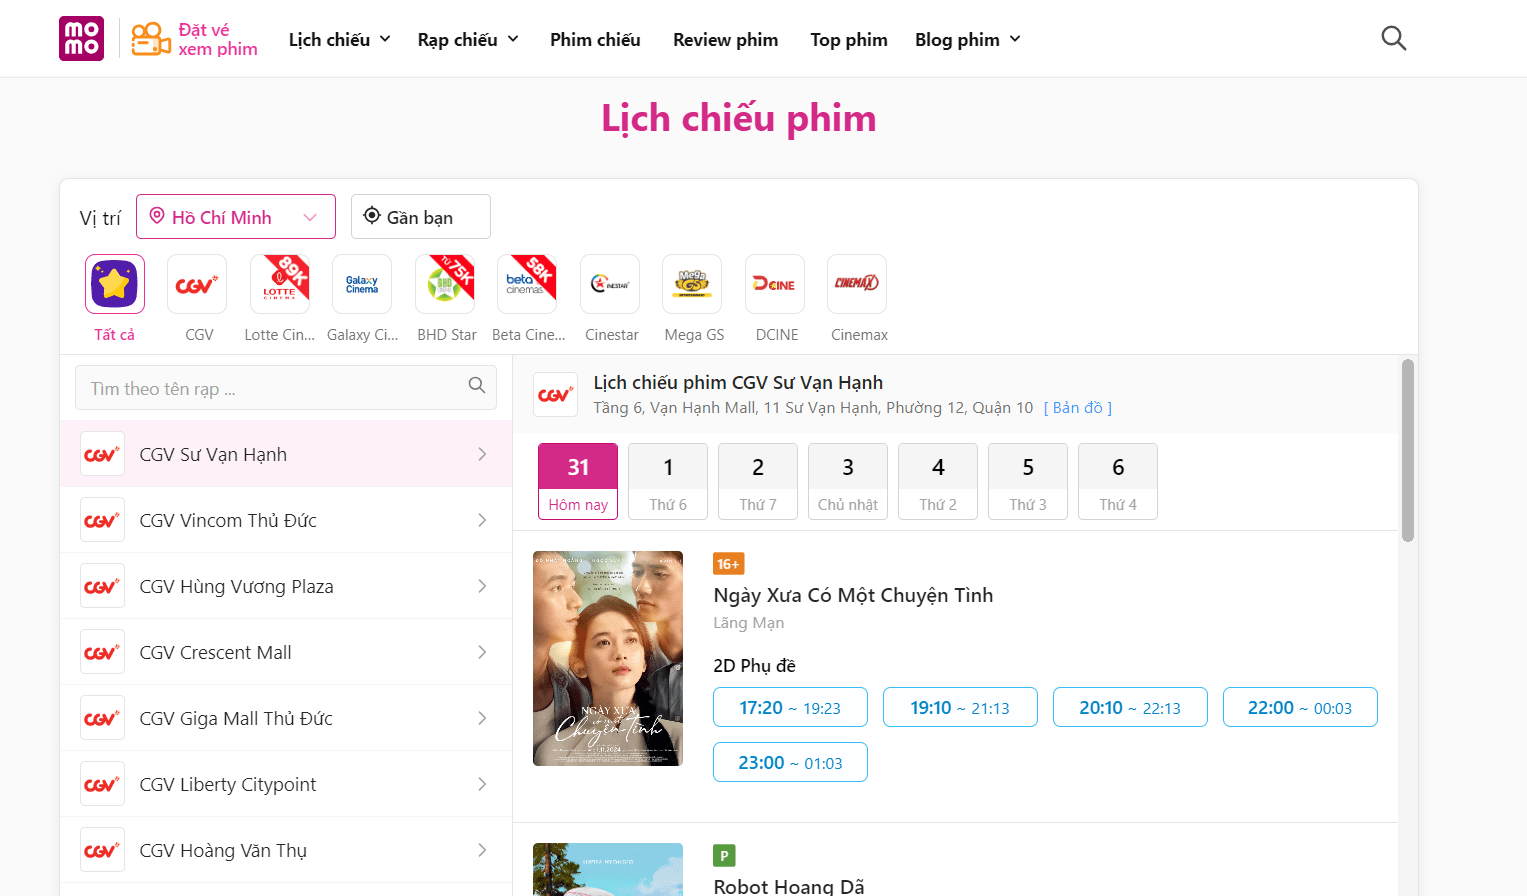1527x896 pixels.
Task: Go to Review phim page
Action: point(725,40)
